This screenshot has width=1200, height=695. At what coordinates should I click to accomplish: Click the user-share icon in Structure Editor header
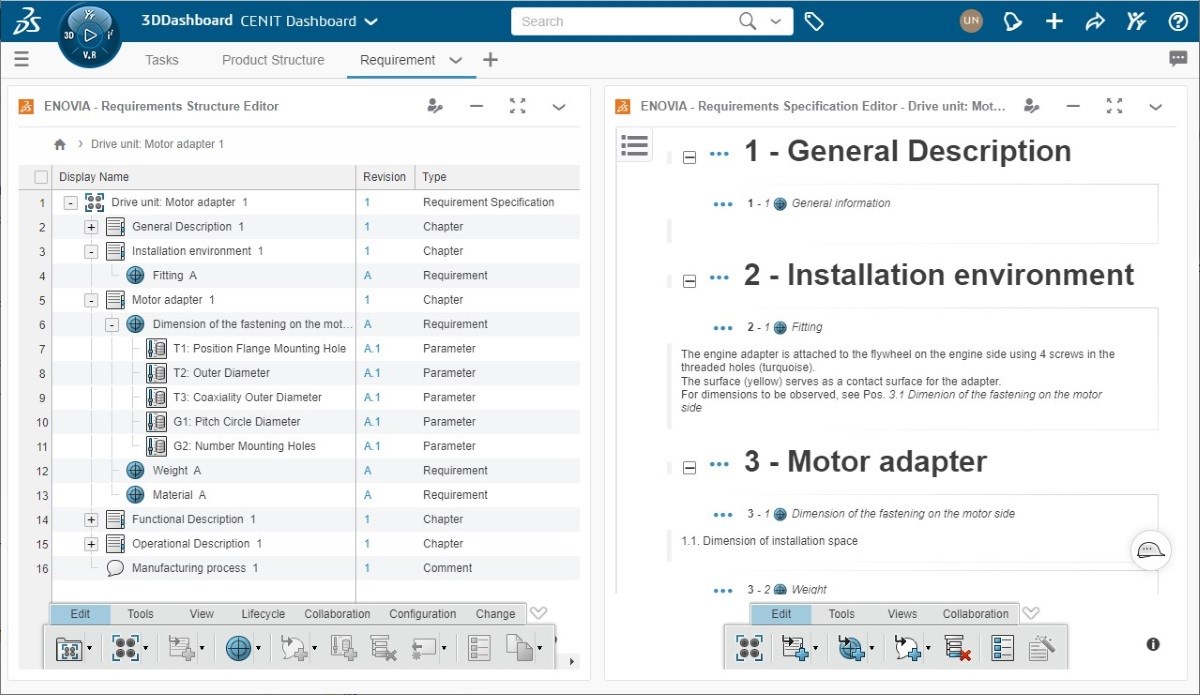coord(435,106)
